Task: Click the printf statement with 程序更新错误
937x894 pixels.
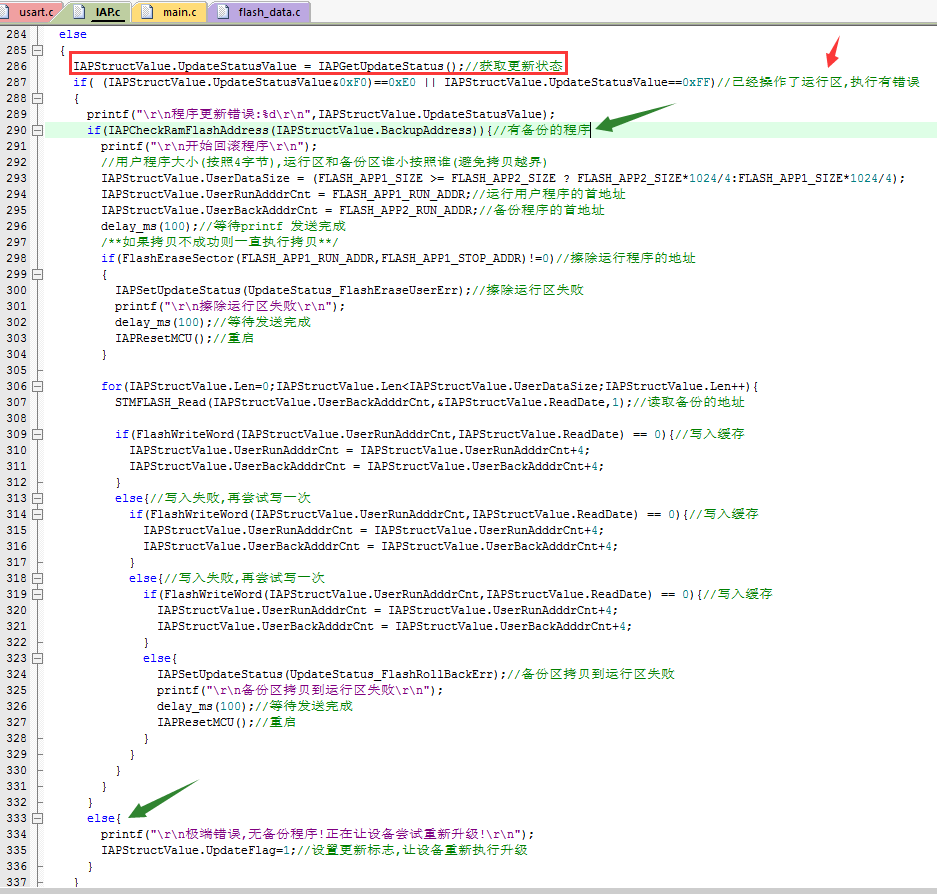Action: (x=320, y=114)
